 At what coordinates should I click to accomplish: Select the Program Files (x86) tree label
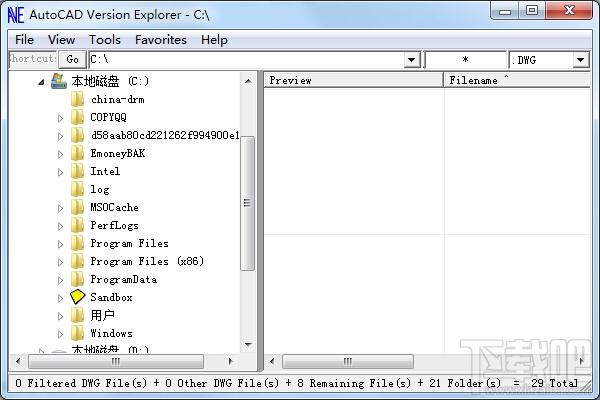tap(147, 261)
